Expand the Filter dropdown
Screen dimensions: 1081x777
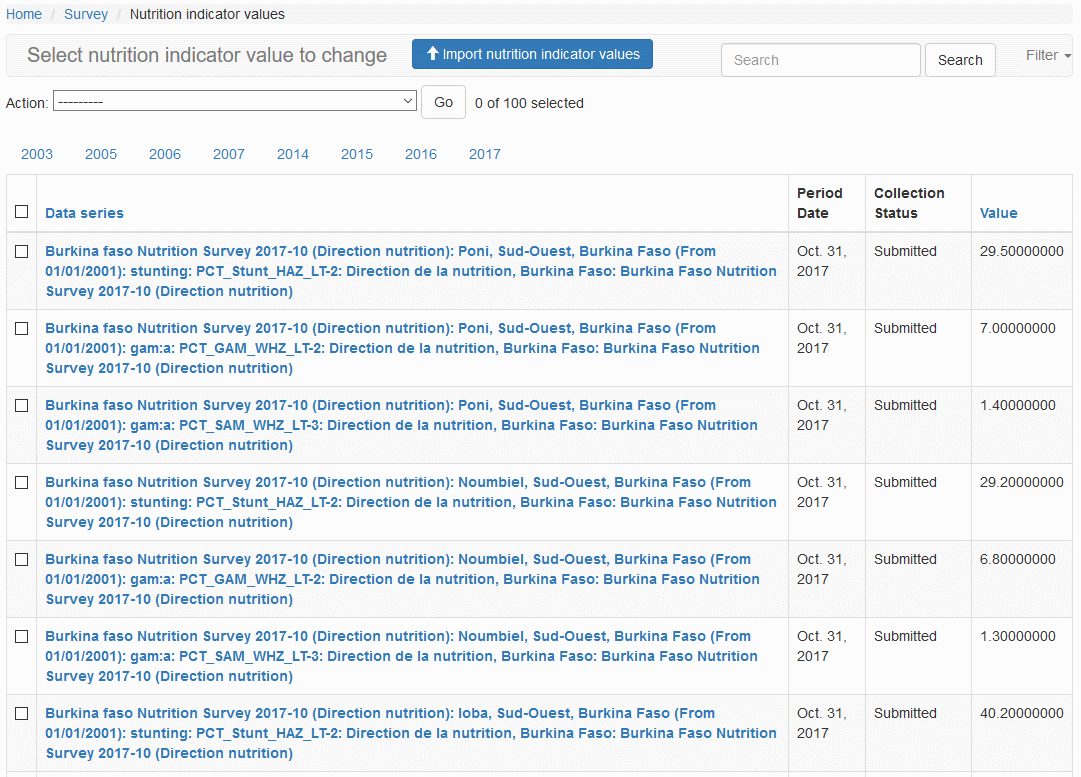(1047, 56)
